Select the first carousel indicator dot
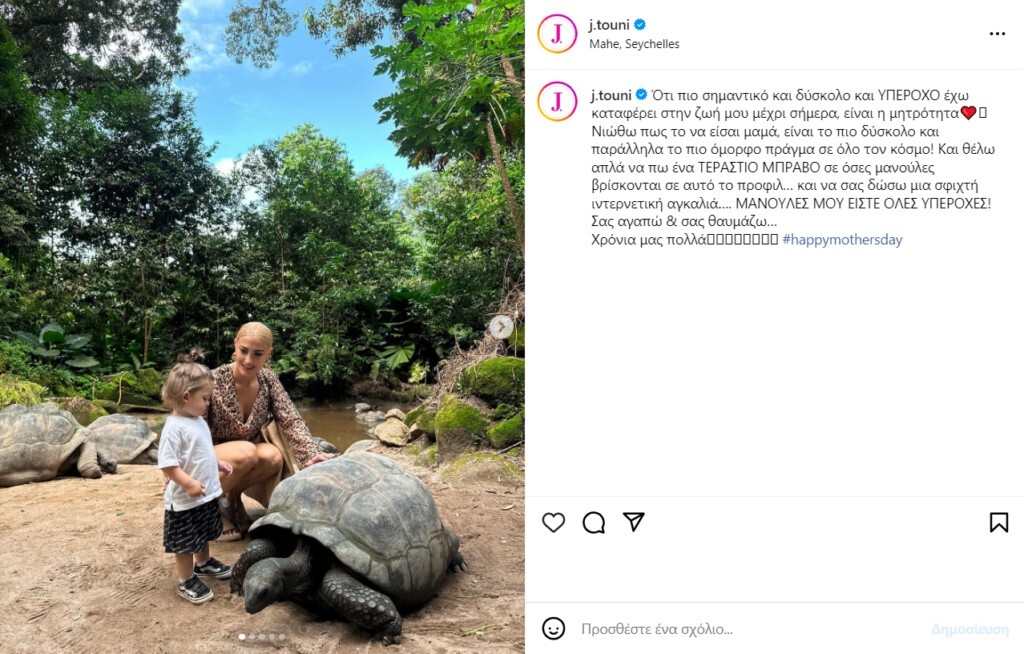This screenshot has width=1024, height=654. click(240, 636)
